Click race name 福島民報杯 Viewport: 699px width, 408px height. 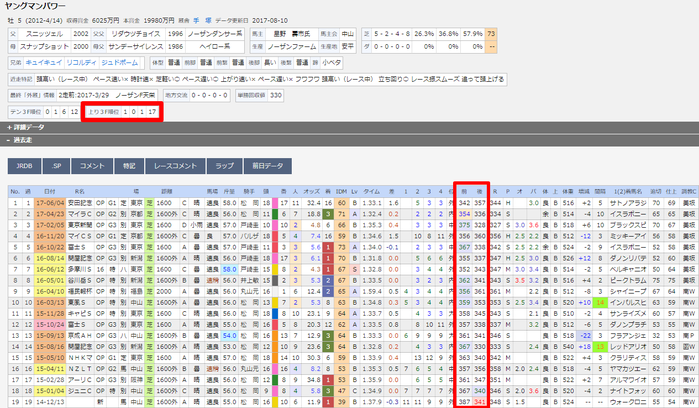[80, 292]
